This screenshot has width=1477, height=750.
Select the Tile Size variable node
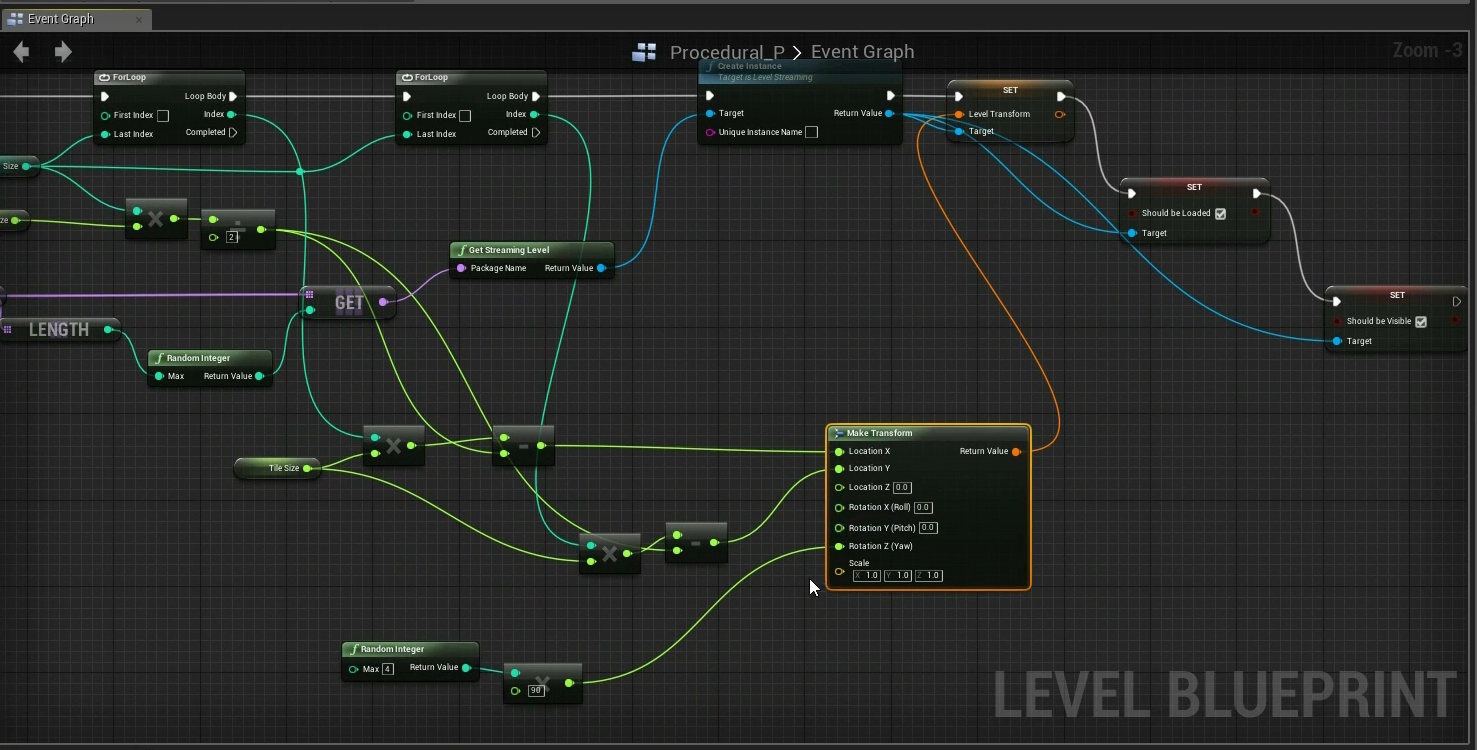click(277, 468)
